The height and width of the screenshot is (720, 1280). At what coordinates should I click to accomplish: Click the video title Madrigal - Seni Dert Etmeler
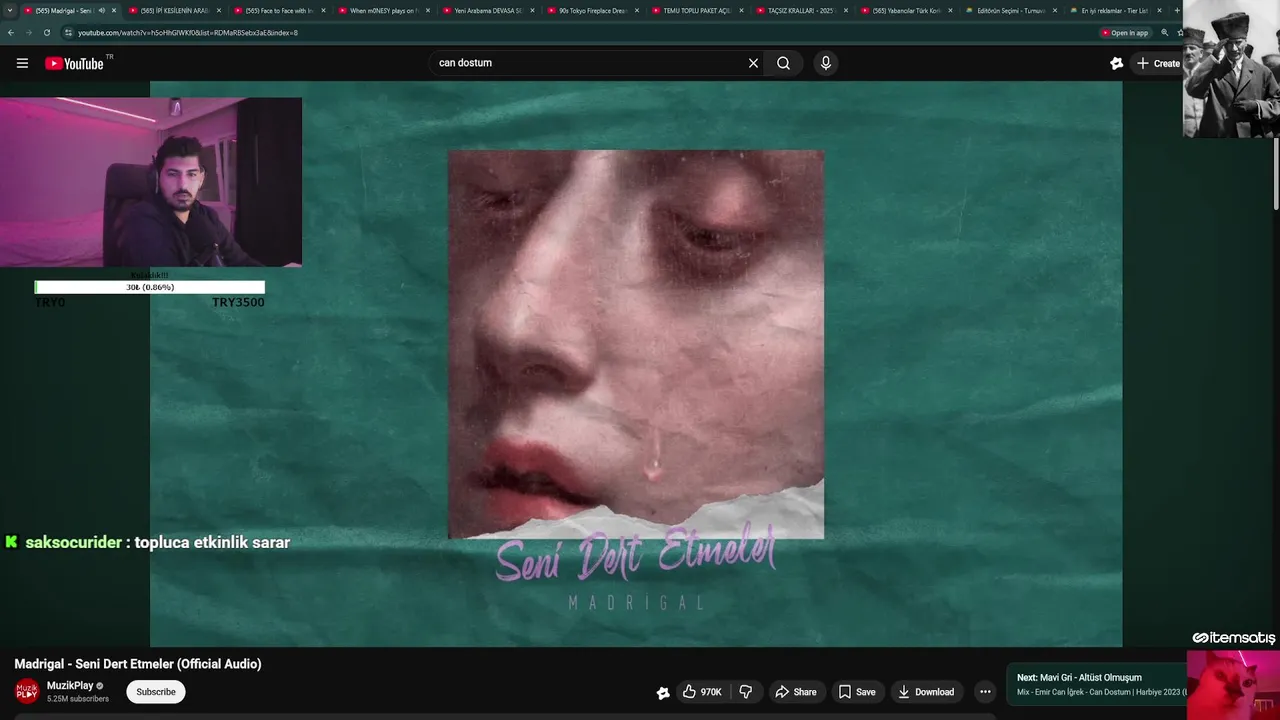tap(138, 664)
